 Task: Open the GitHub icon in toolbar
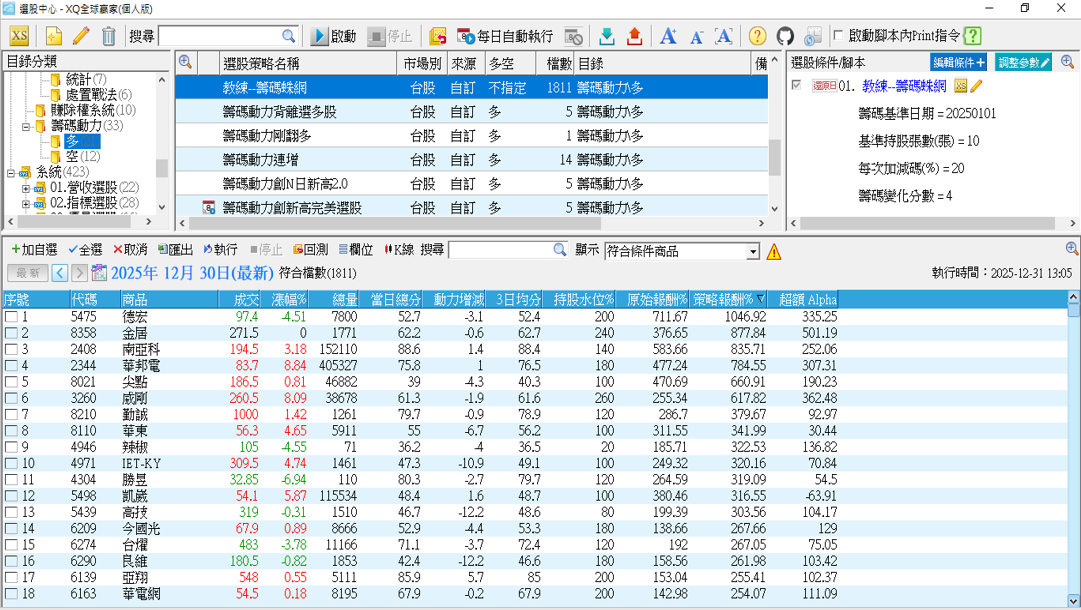tap(786, 36)
